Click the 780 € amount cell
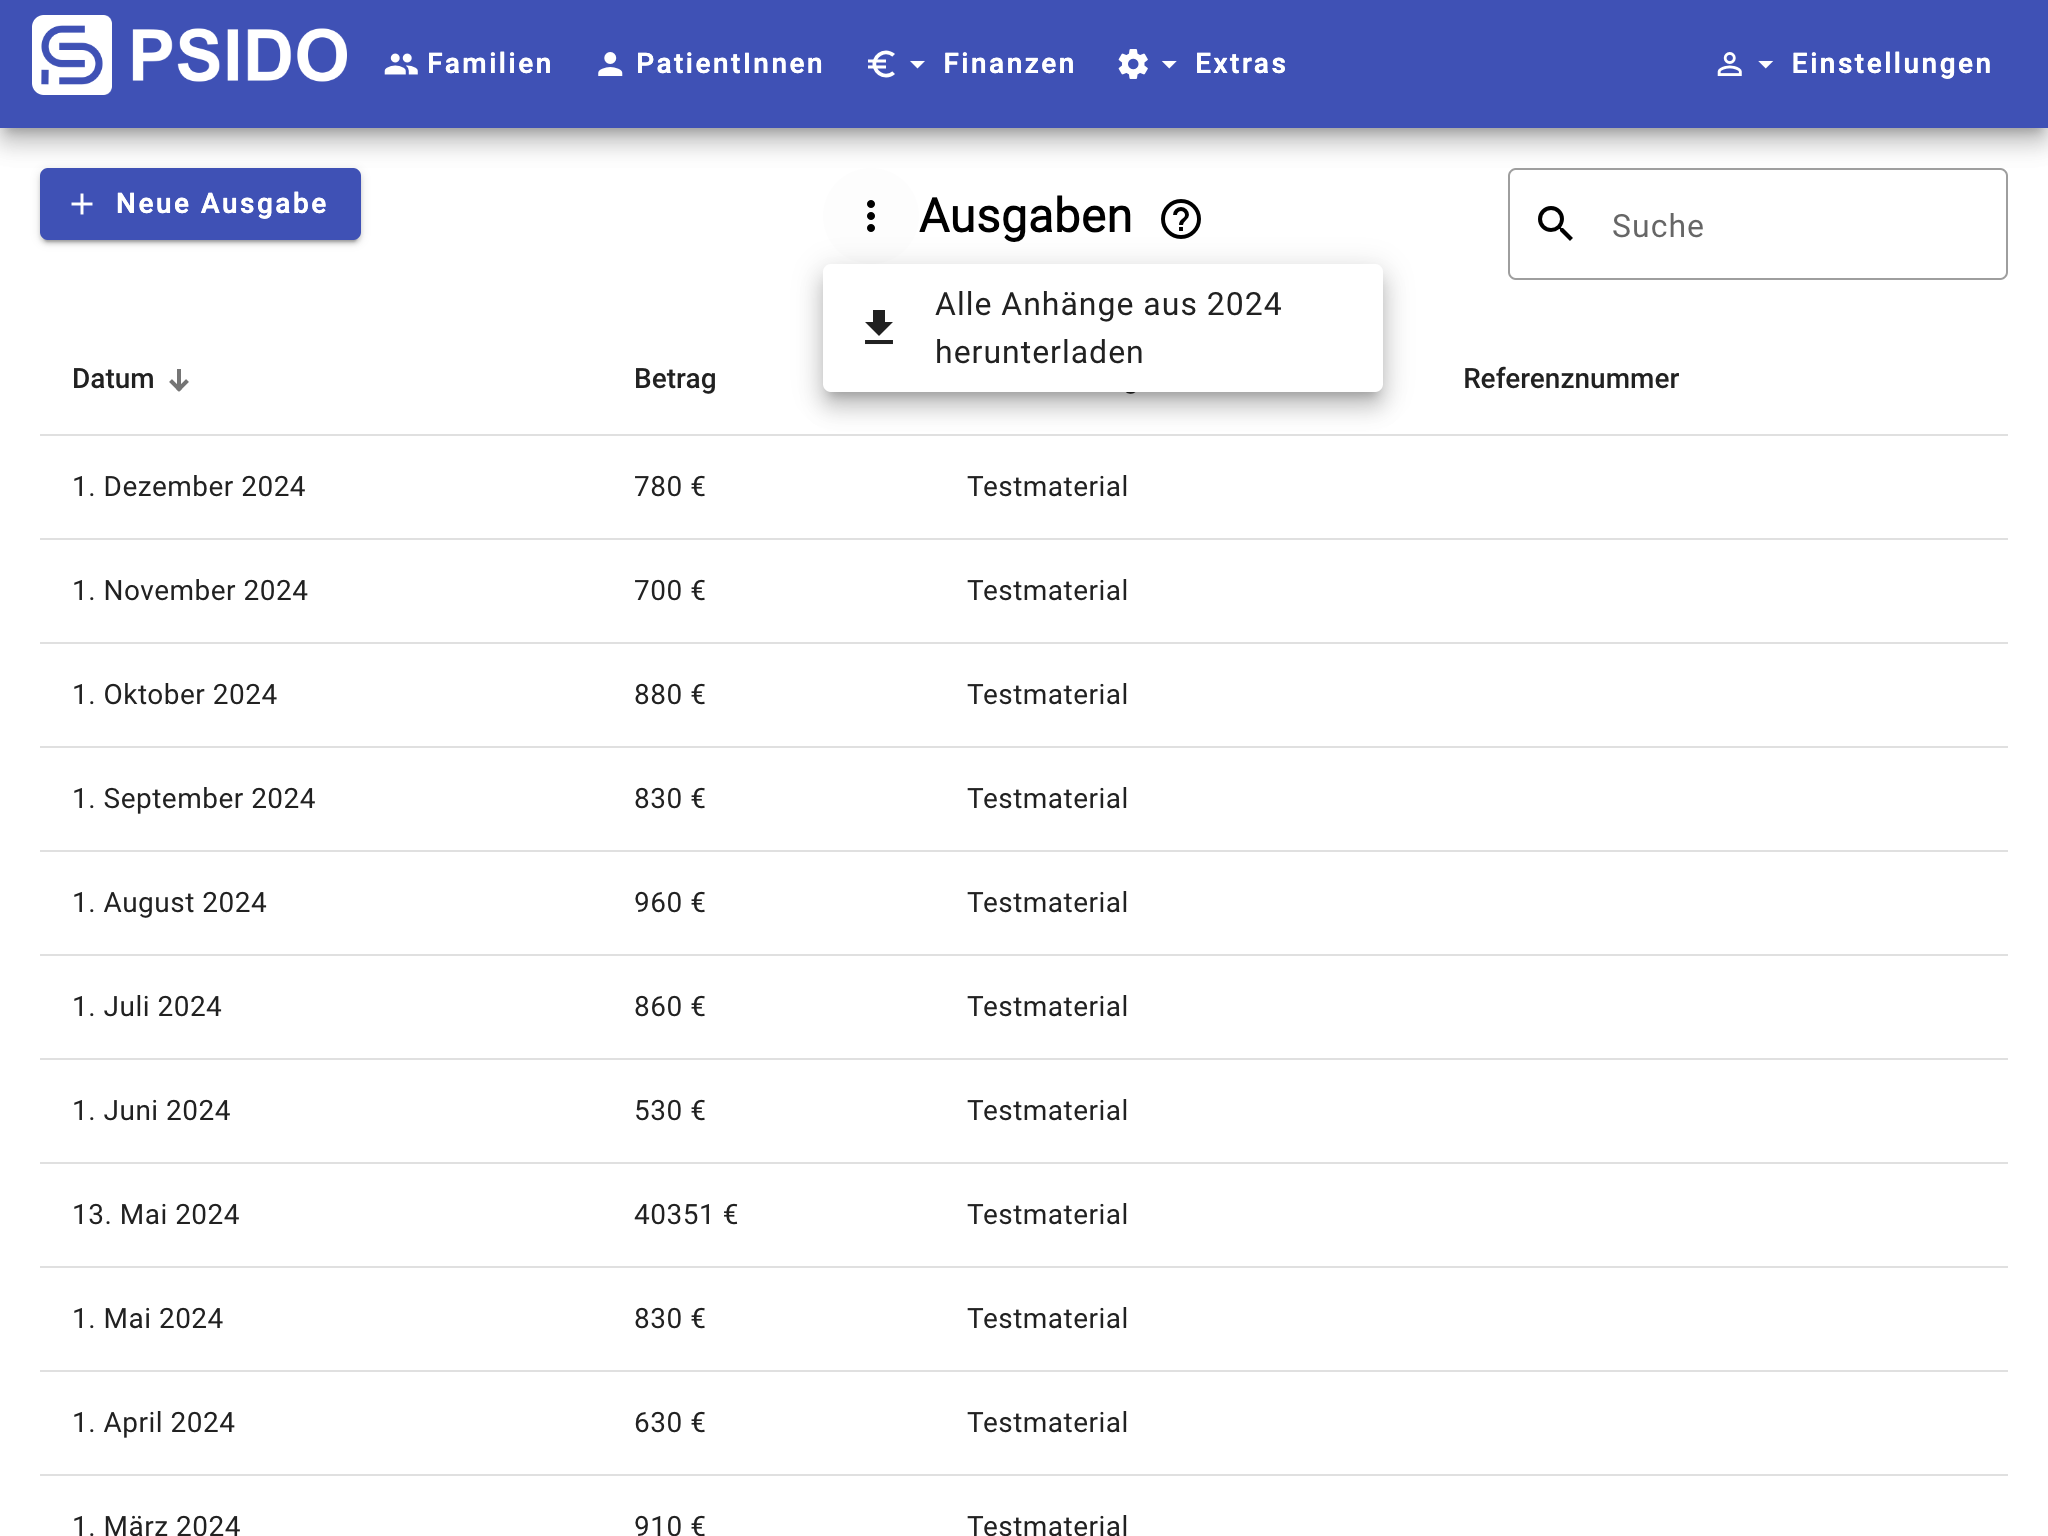The height and width of the screenshot is (1536, 2048). click(x=670, y=487)
